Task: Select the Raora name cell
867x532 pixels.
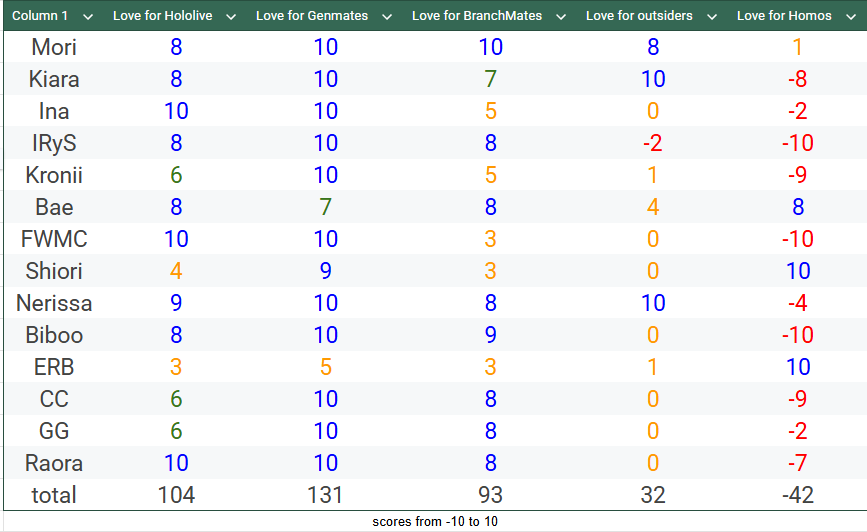Action: (54, 463)
